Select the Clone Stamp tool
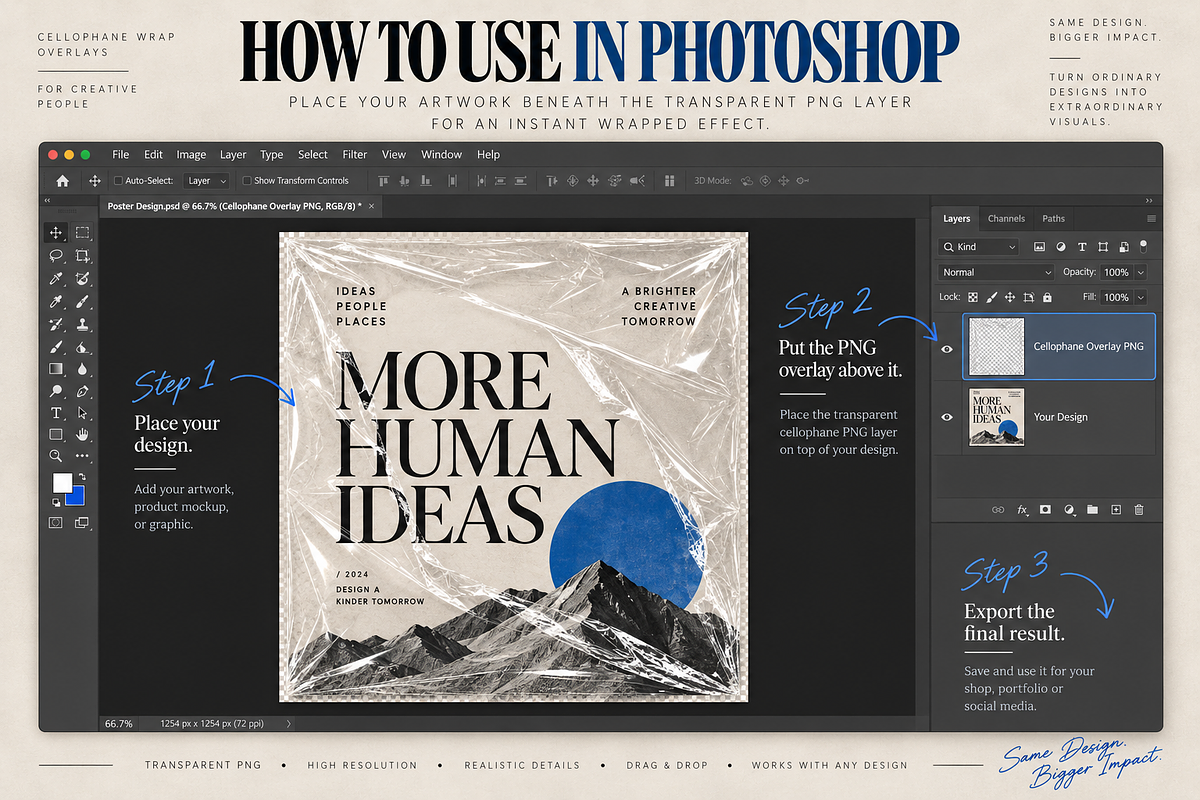1200x800 pixels. pyautogui.click(x=82, y=323)
